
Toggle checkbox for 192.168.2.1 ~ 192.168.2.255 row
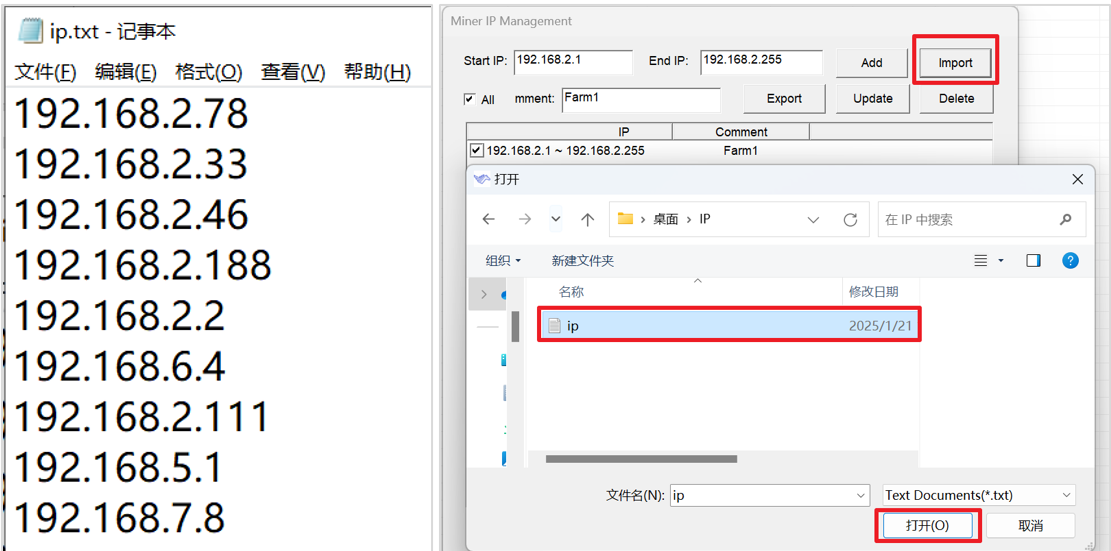point(476,150)
